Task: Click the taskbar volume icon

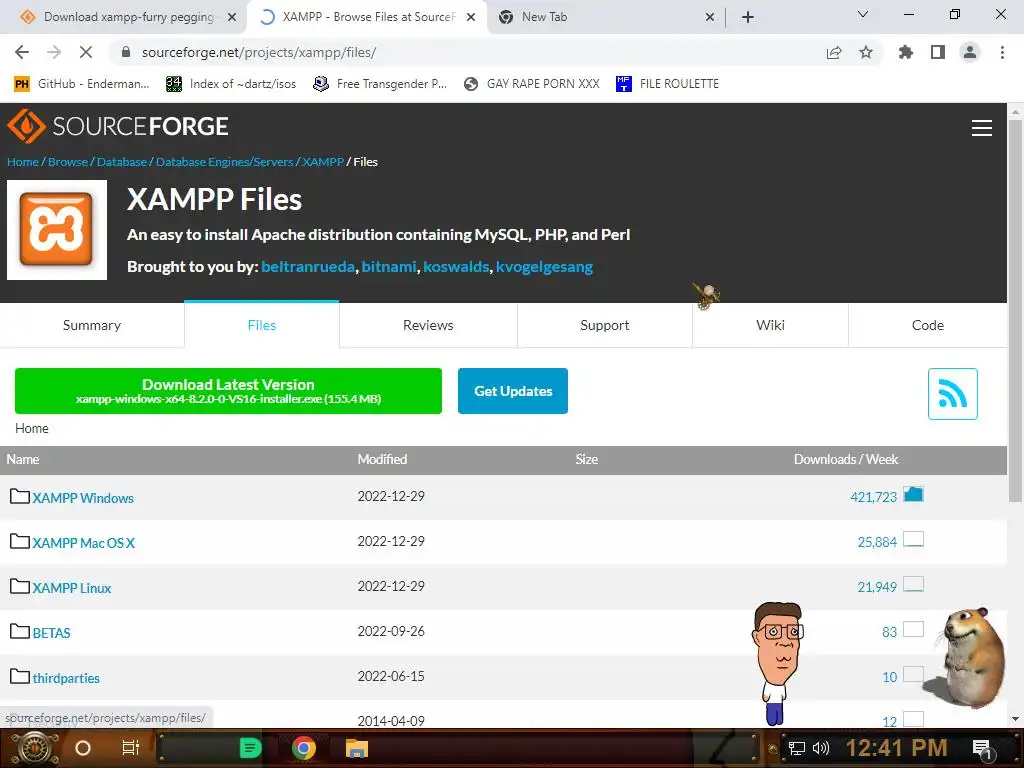Action: click(x=820, y=748)
